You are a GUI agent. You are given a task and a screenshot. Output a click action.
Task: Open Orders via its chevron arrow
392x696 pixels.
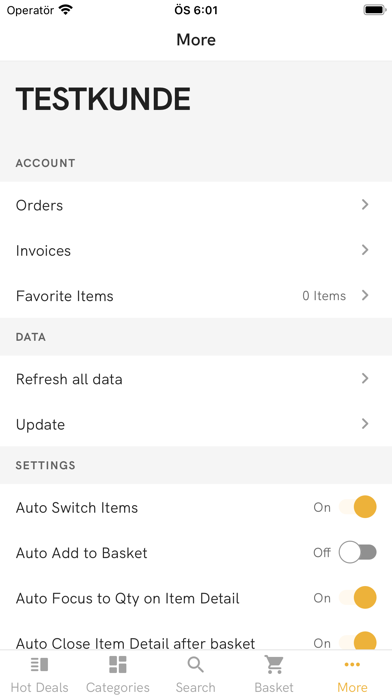pos(365,205)
